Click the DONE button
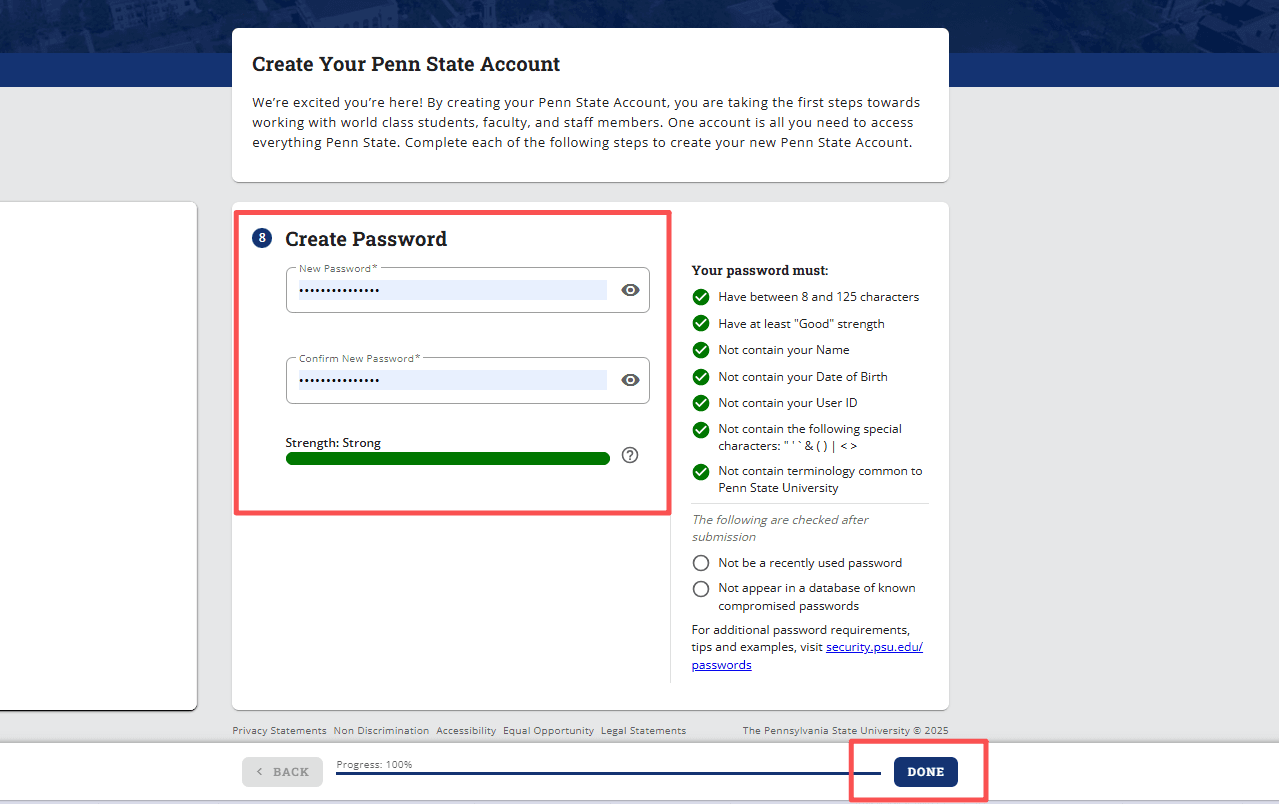The height and width of the screenshot is (804, 1279). coord(926,772)
